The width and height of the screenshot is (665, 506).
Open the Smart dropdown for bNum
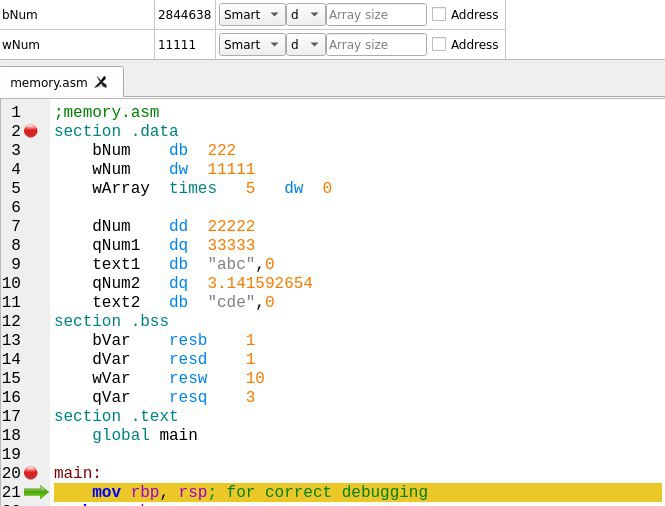point(252,14)
